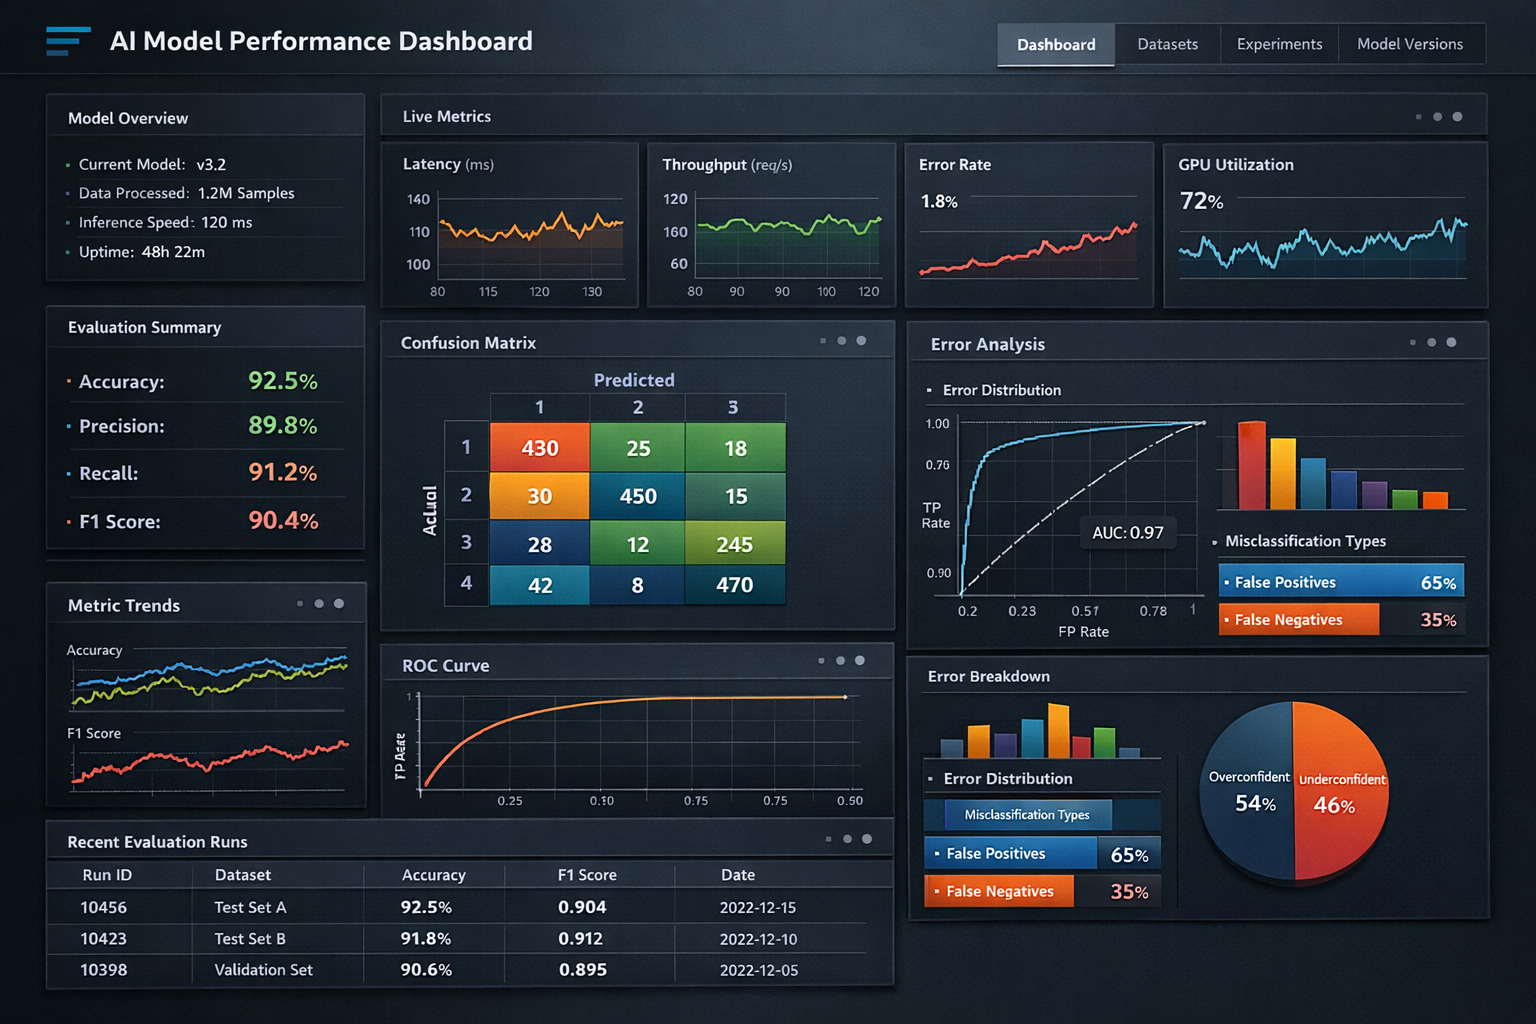The height and width of the screenshot is (1024, 1536).
Task: Toggle the Accuracy series in Metric Trends
Action: (x=94, y=650)
